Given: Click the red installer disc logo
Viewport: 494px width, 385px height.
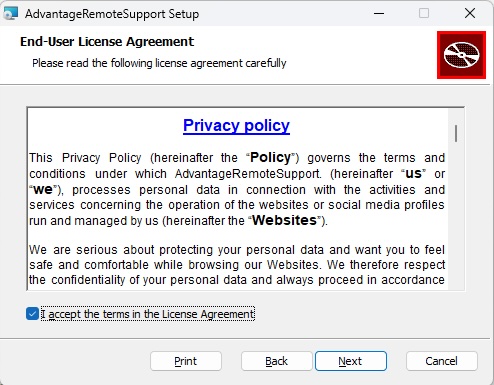Looking at the screenshot, I should (461, 55).
